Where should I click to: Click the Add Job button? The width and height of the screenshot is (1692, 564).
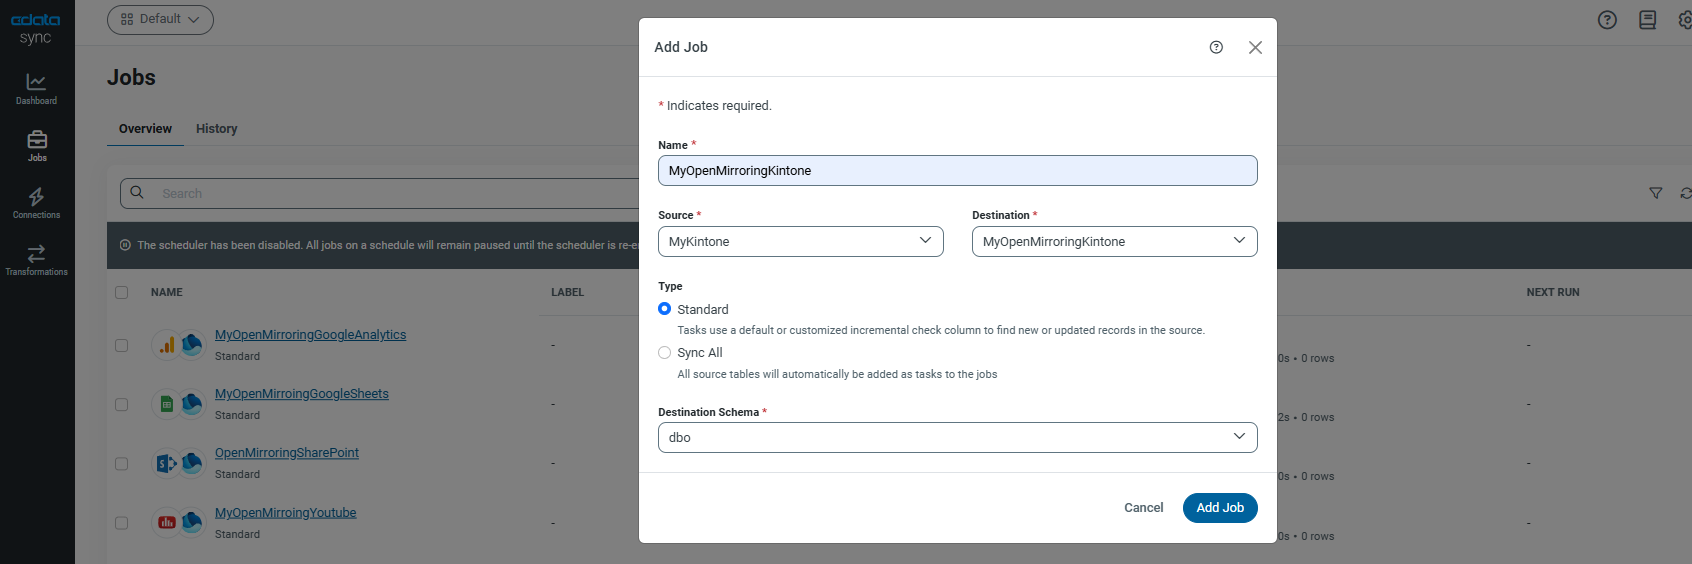coord(1219,508)
